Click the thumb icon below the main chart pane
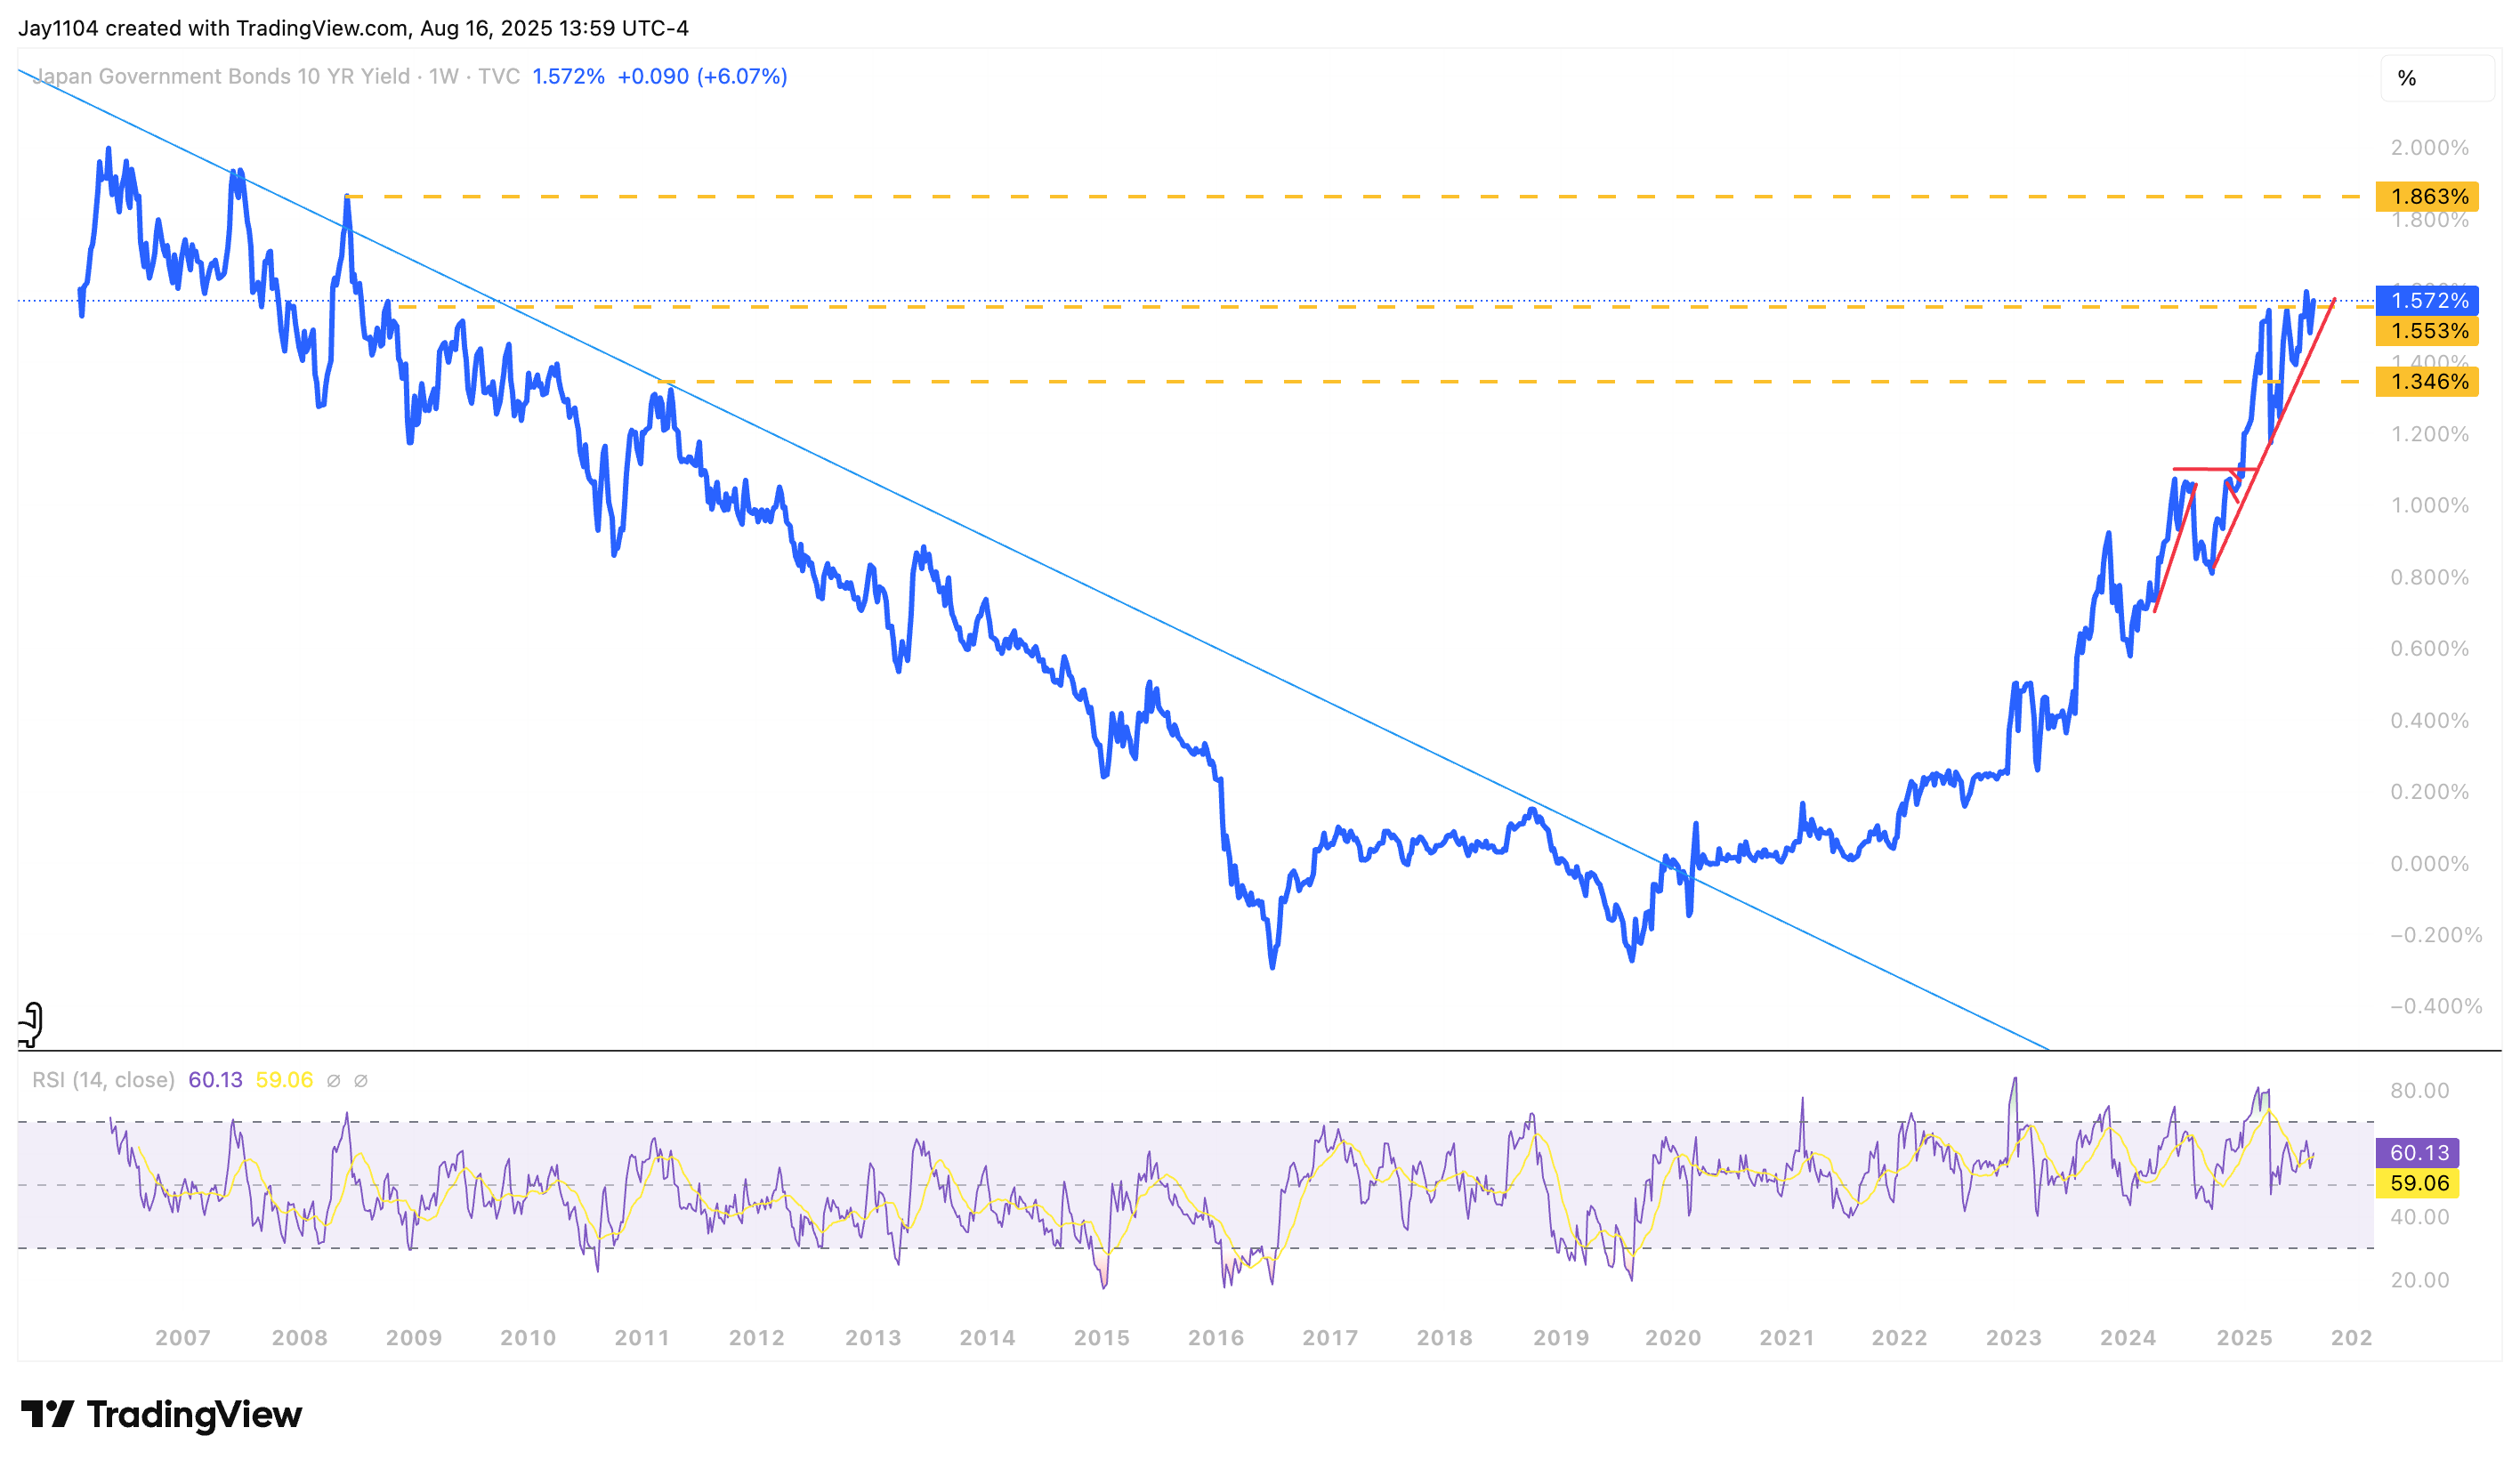This screenshot has height=1468, width=2520. 30,1022
